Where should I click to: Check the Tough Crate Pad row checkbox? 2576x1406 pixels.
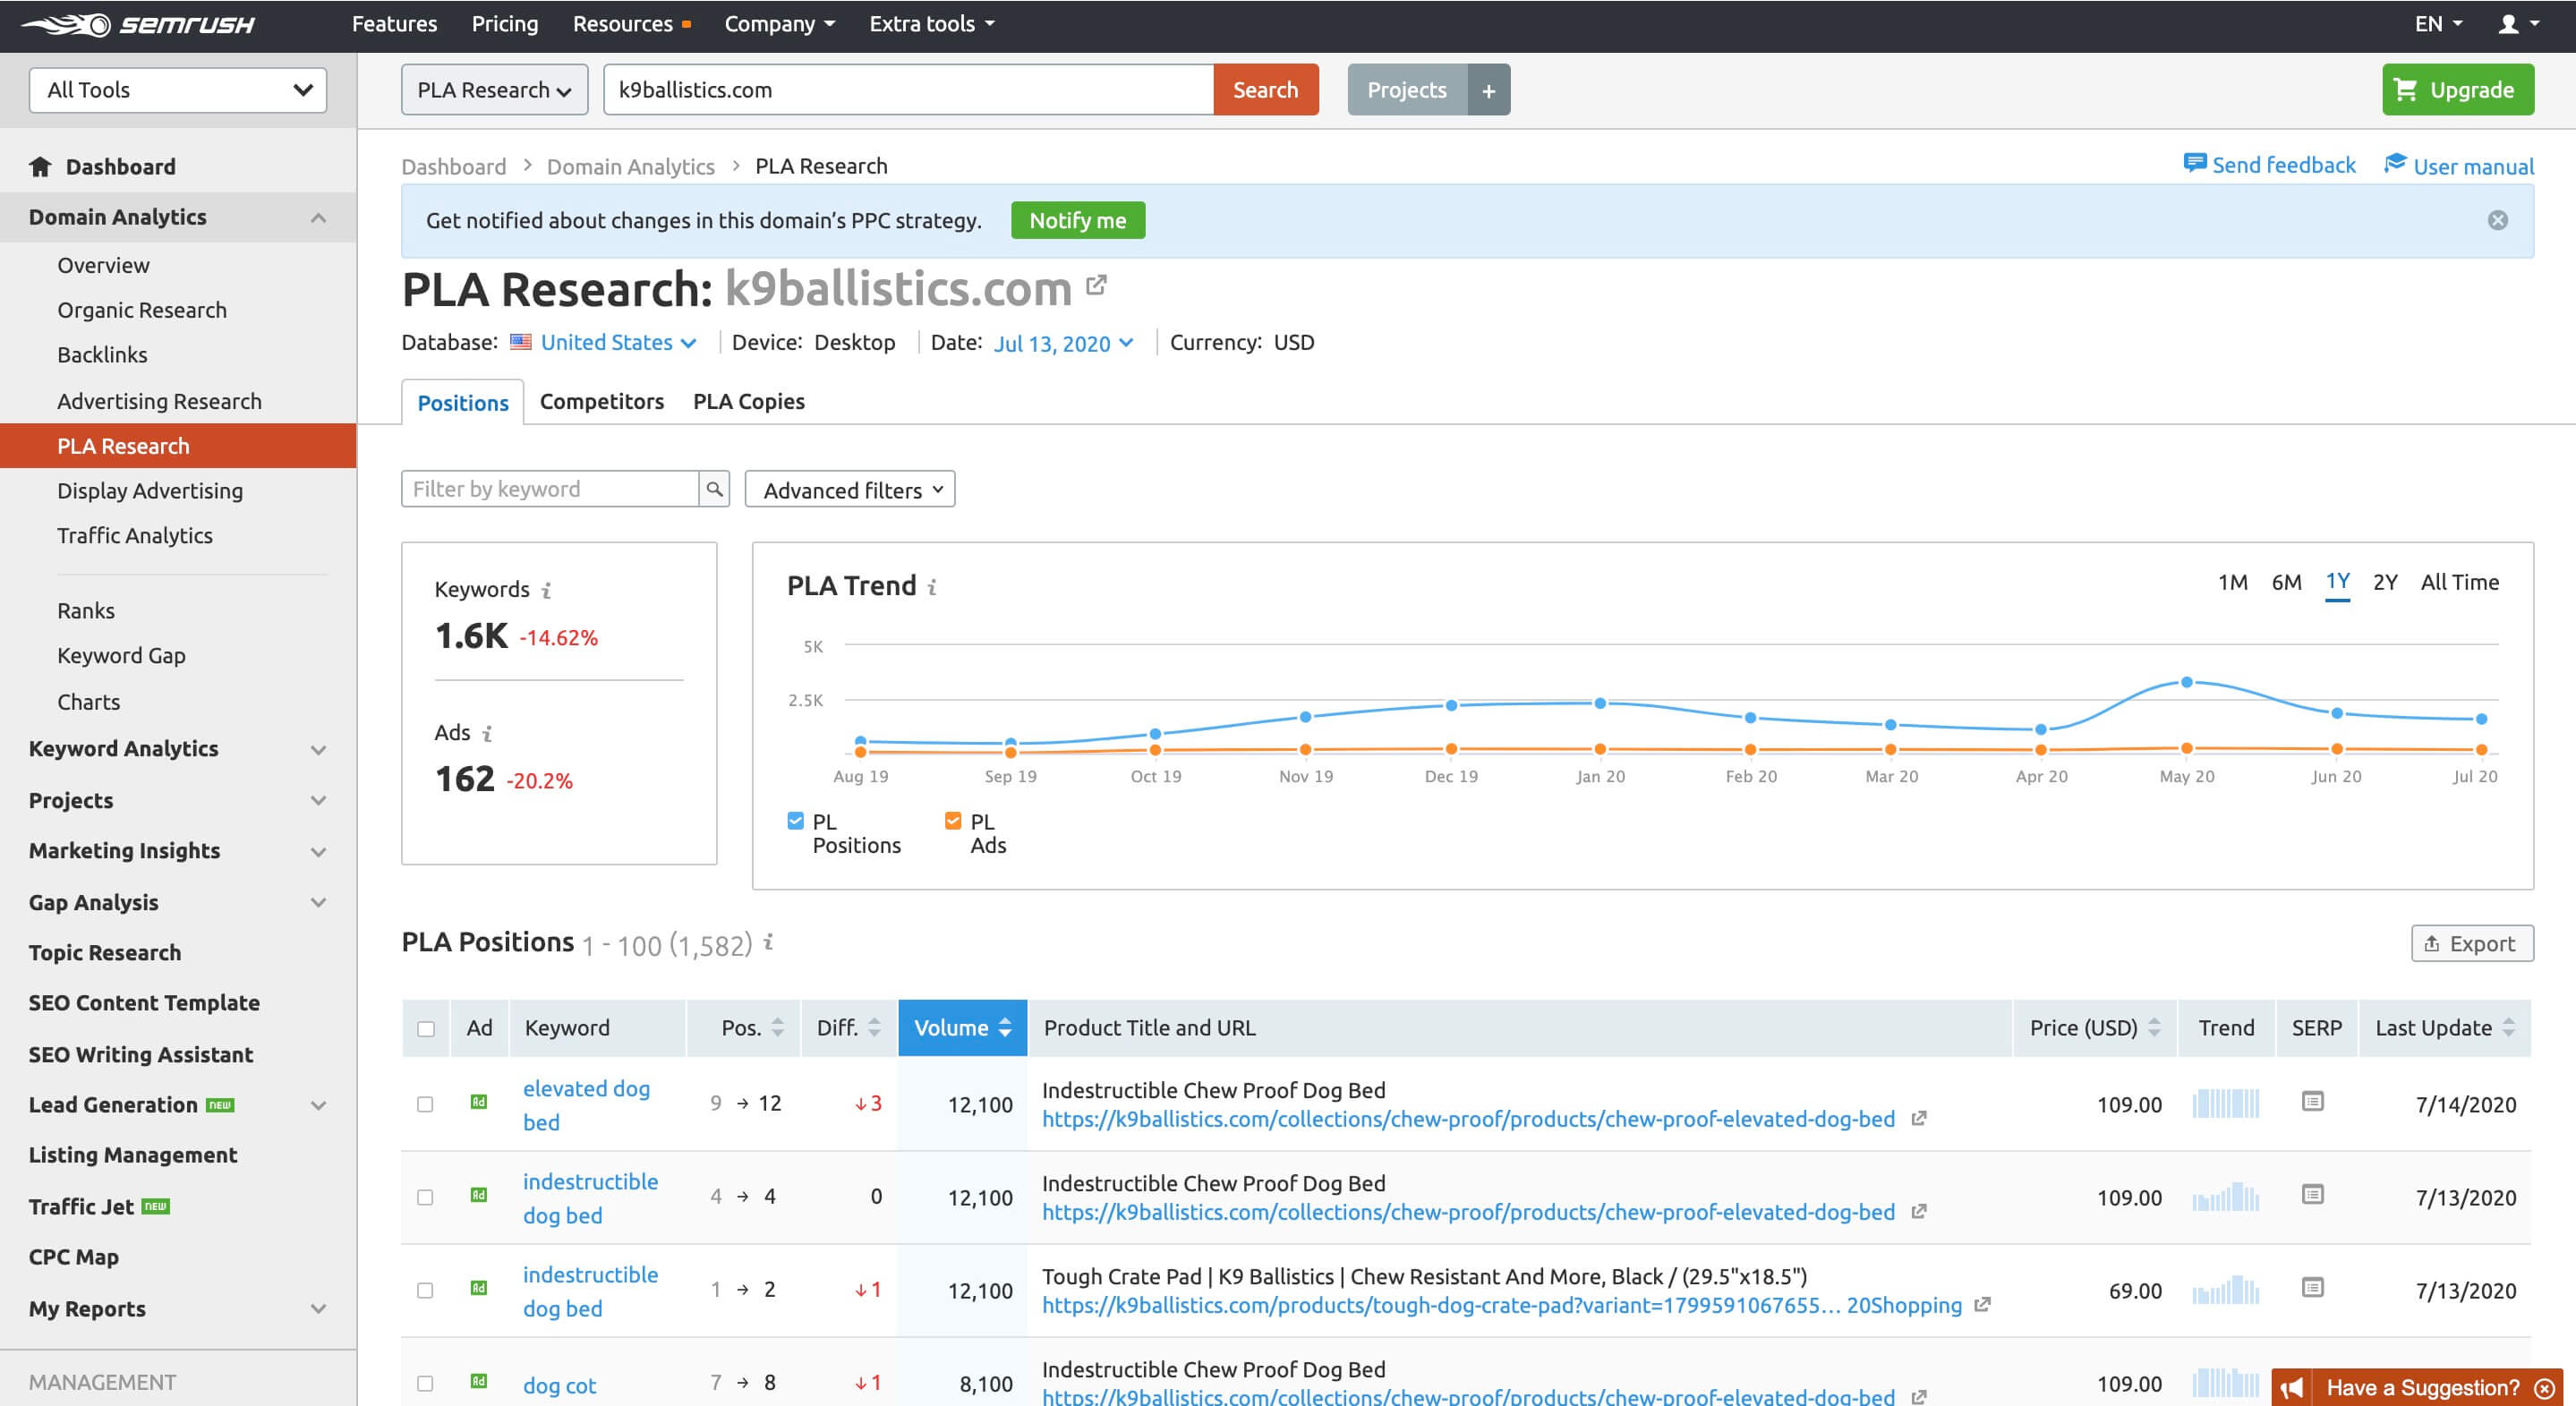425,1290
